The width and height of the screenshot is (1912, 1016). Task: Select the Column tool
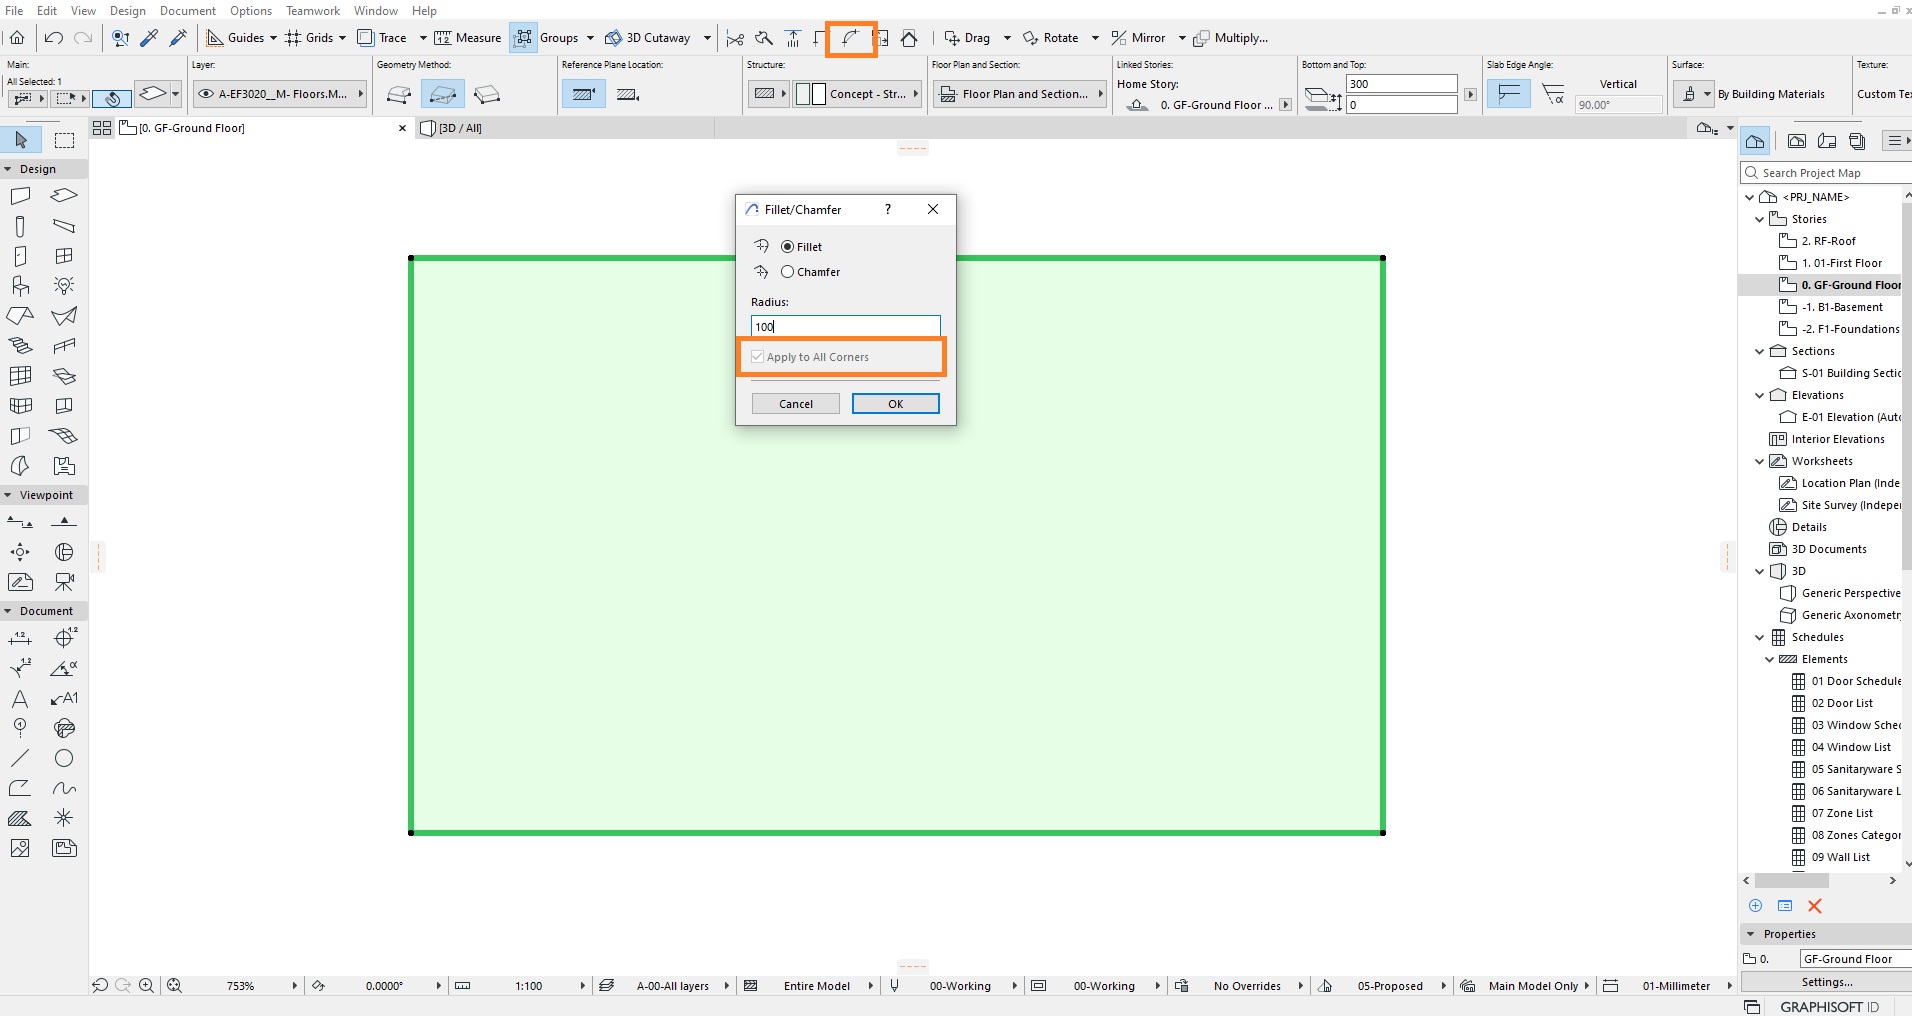[x=20, y=226]
